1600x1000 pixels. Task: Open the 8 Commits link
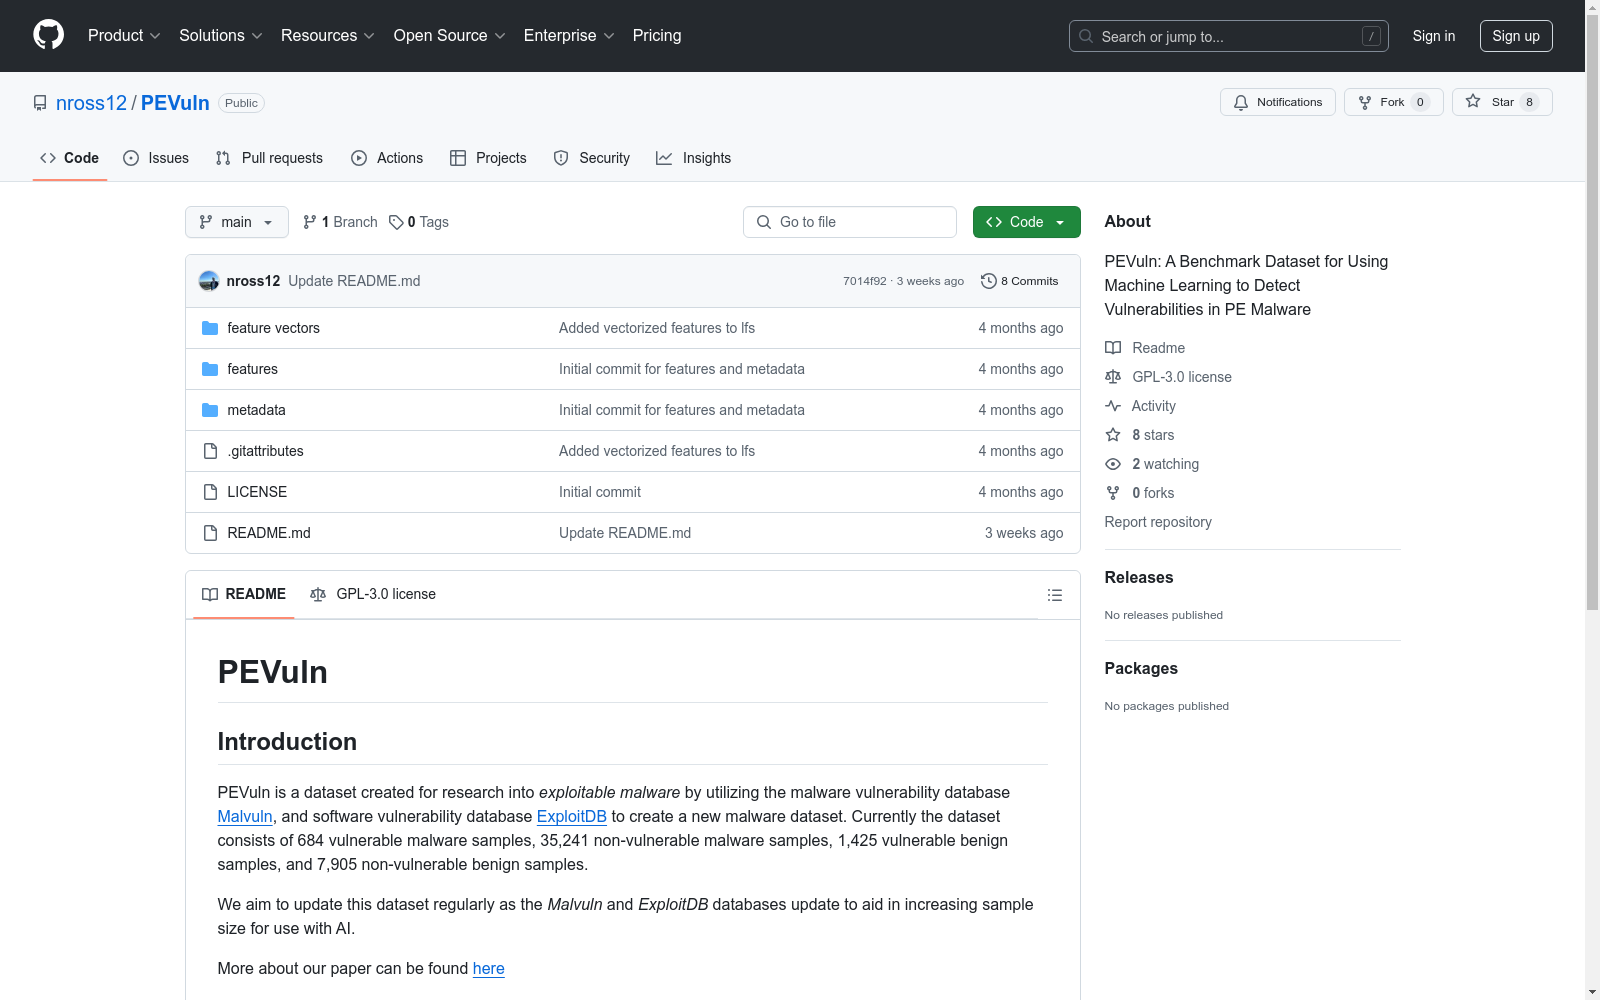tap(1020, 281)
